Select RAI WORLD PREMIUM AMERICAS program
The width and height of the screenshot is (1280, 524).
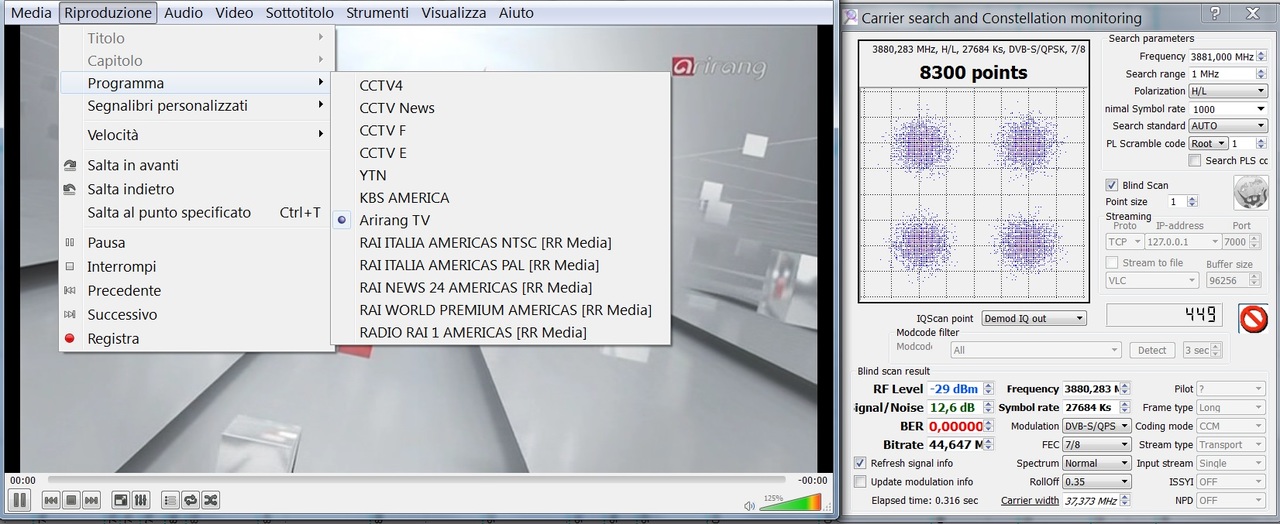(x=500, y=310)
